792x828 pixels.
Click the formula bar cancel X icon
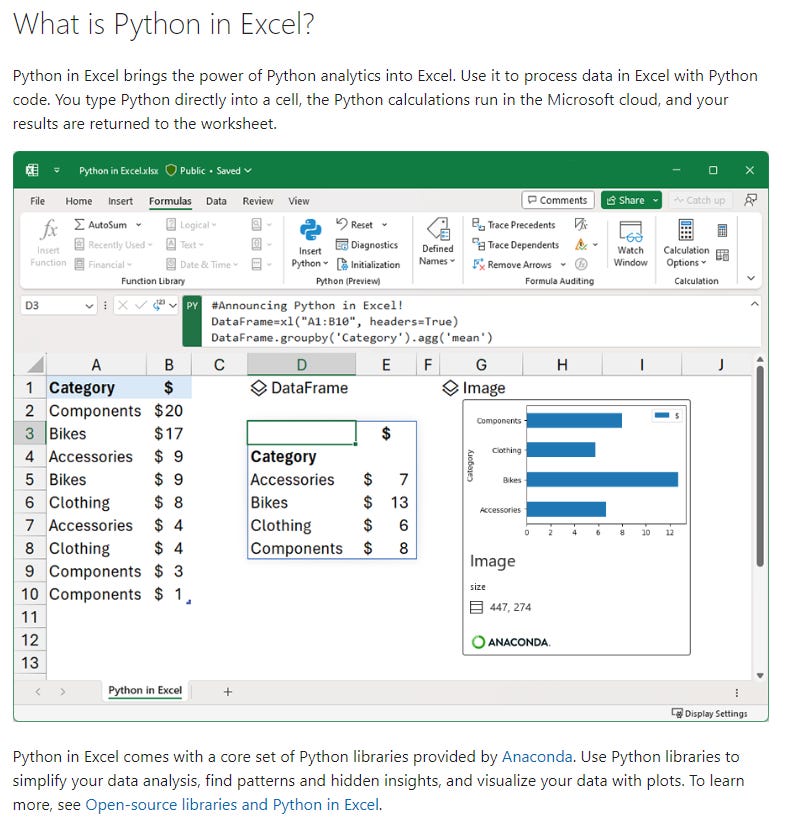tap(122, 305)
